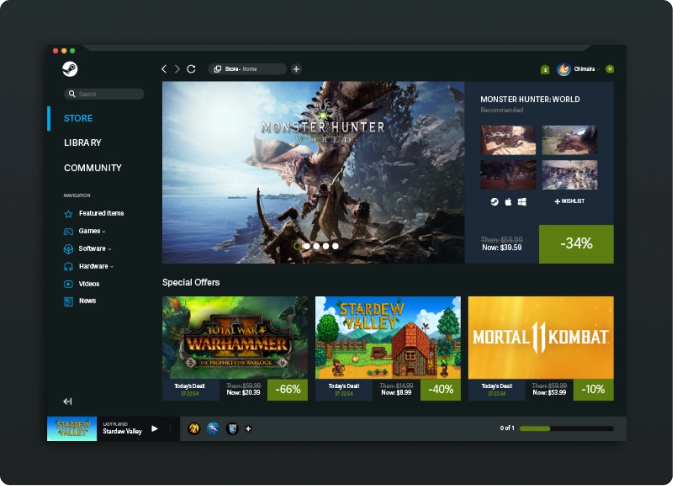673x486 pixels.
Task: Click the search magnifier icon
Action: click(72, 94)
